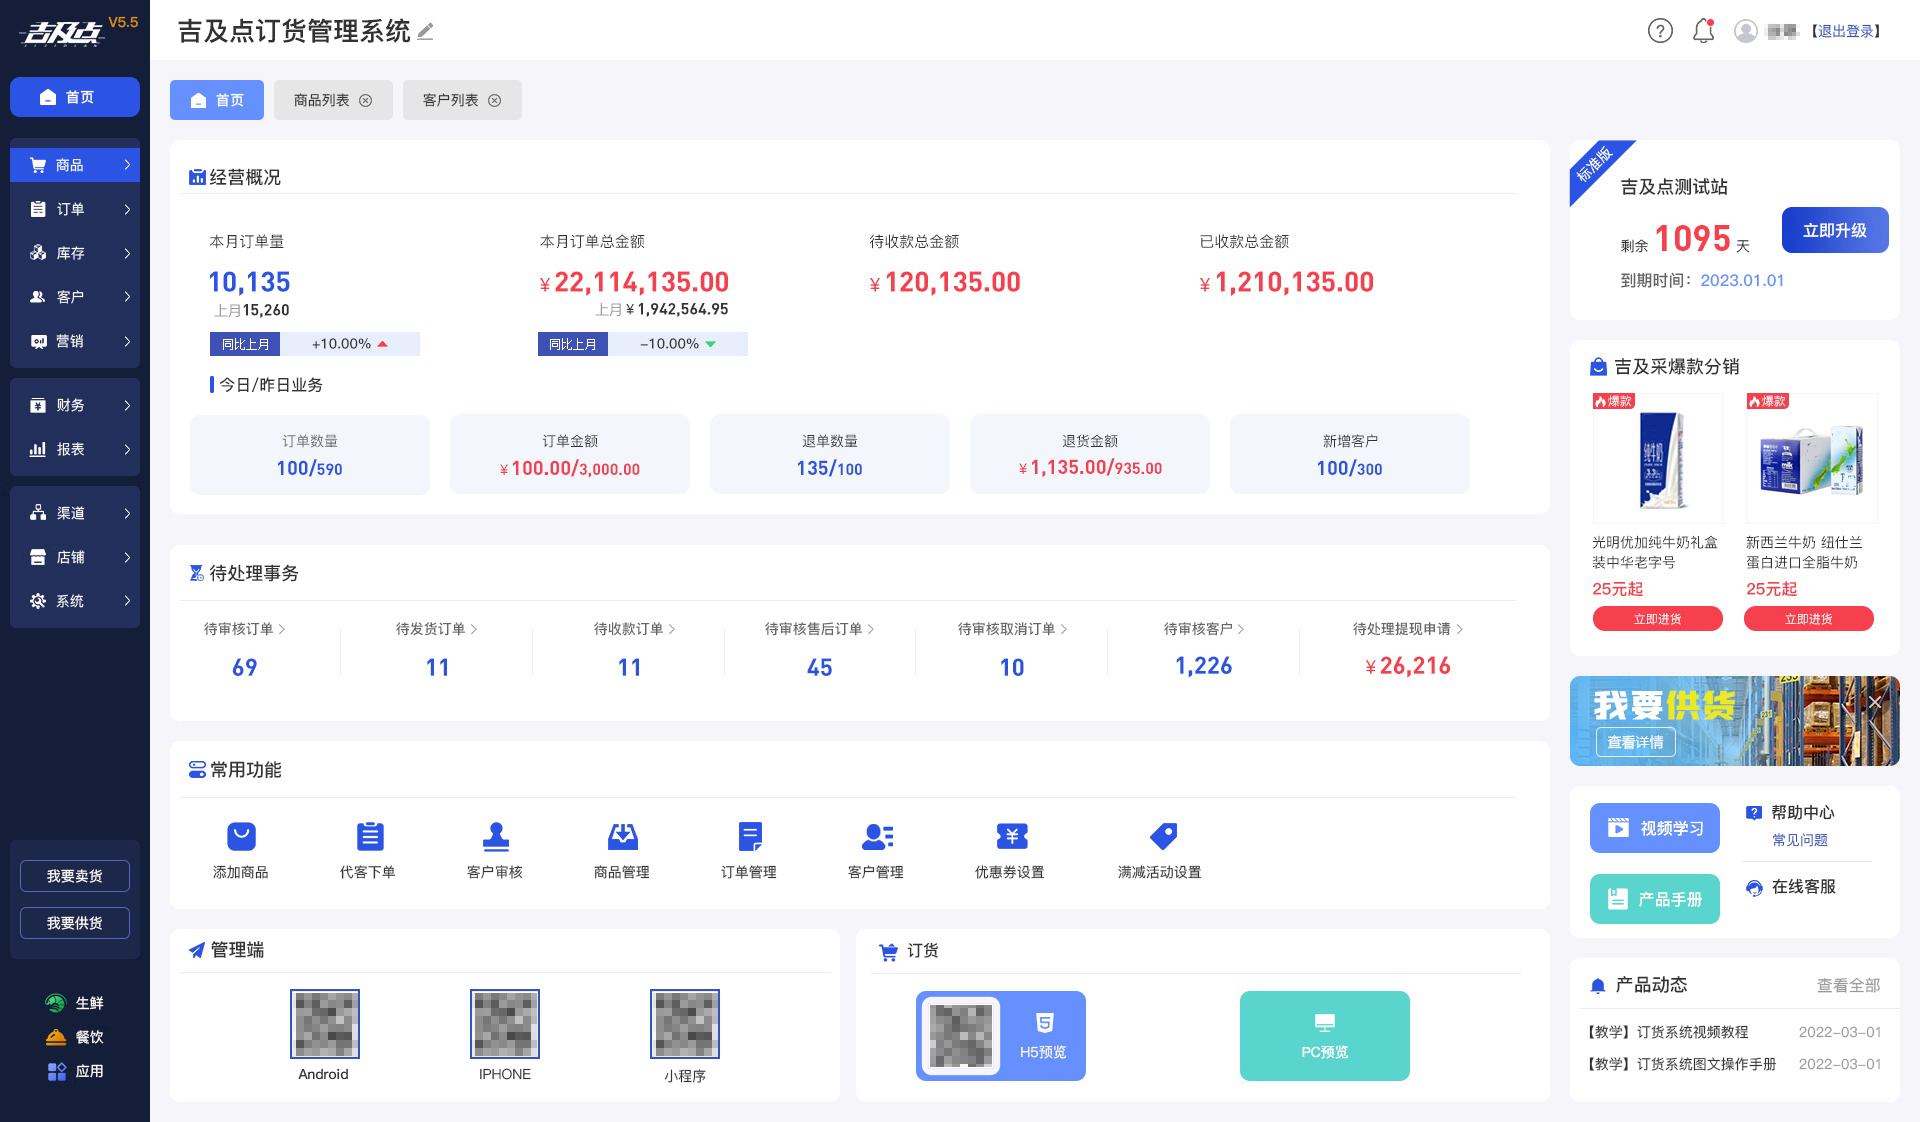
Task: Click the Android QR code
Action: (x=325, y=1024)
